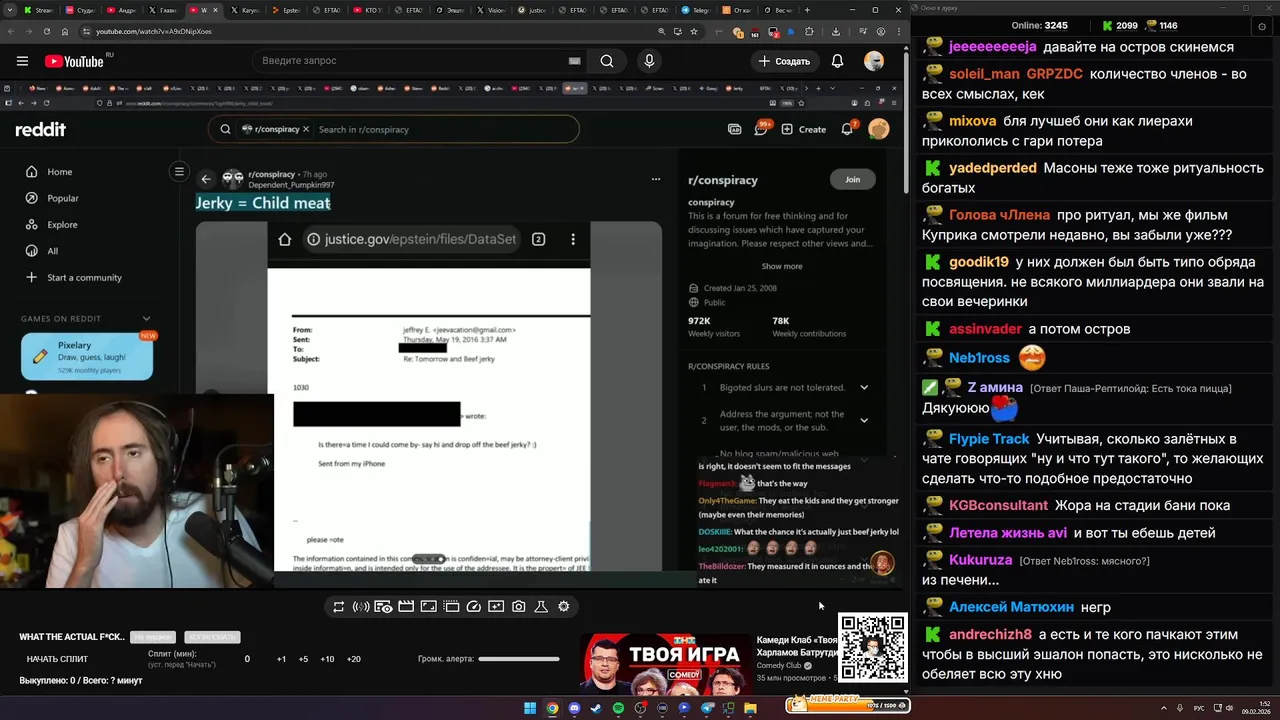
Task: Open the Comedy Club channel link
Action: (779, 665)
